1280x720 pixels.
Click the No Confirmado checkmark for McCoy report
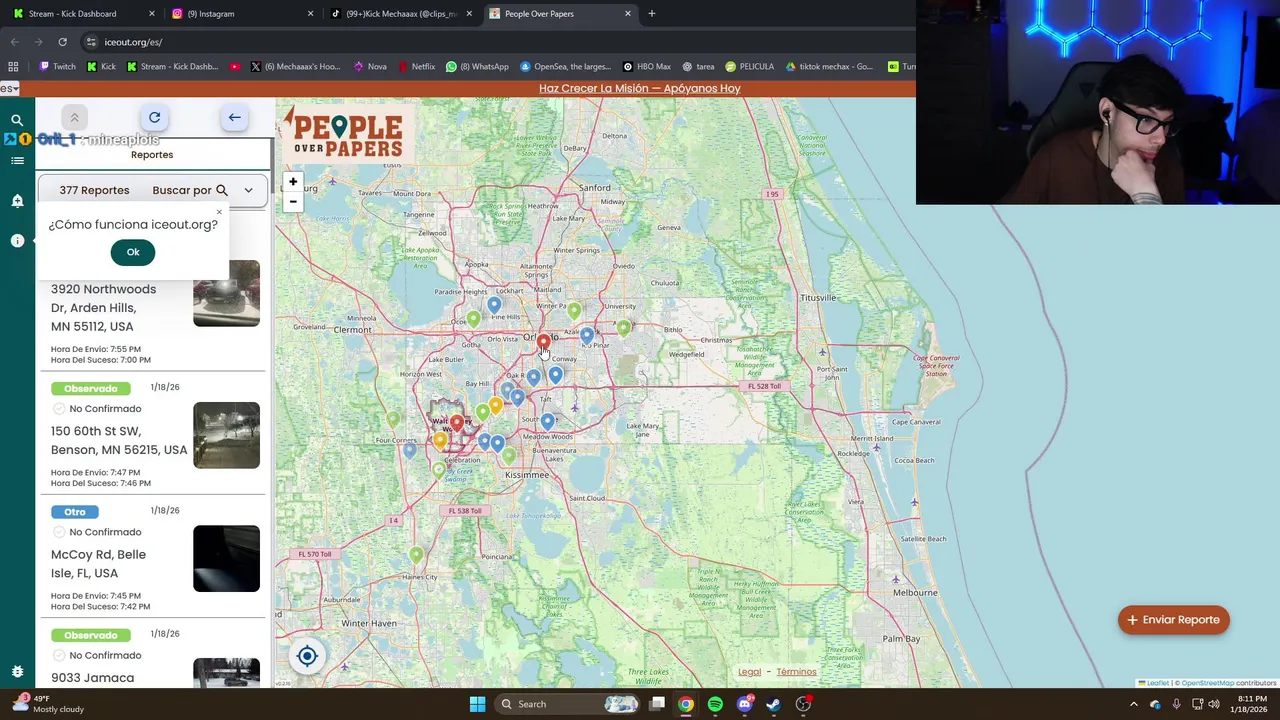point(58,532)
